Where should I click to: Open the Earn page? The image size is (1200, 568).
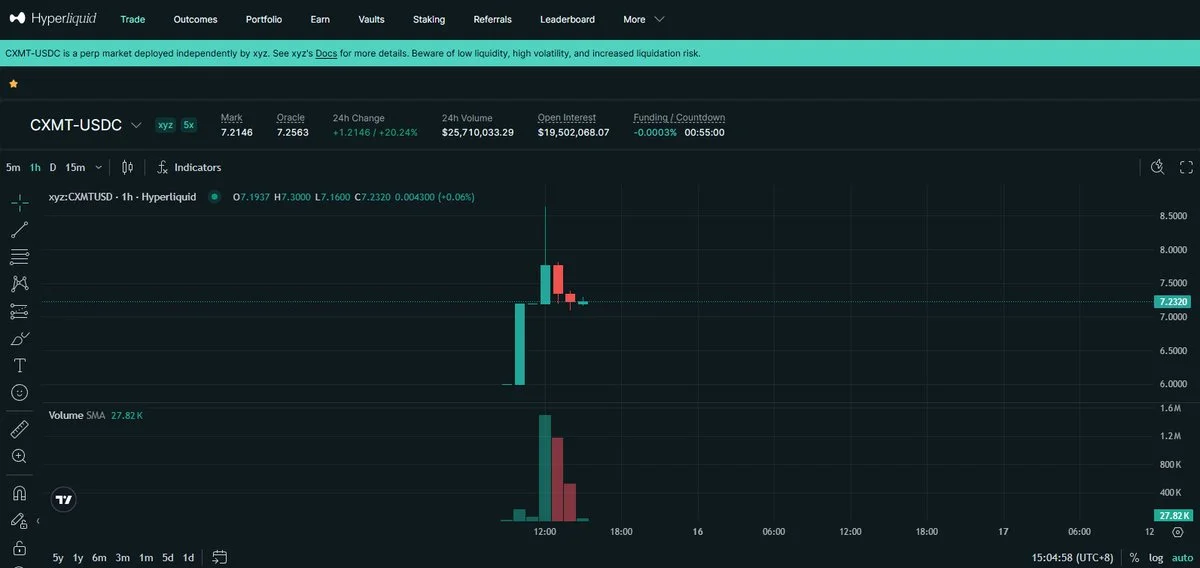click(x=320, y=19)
